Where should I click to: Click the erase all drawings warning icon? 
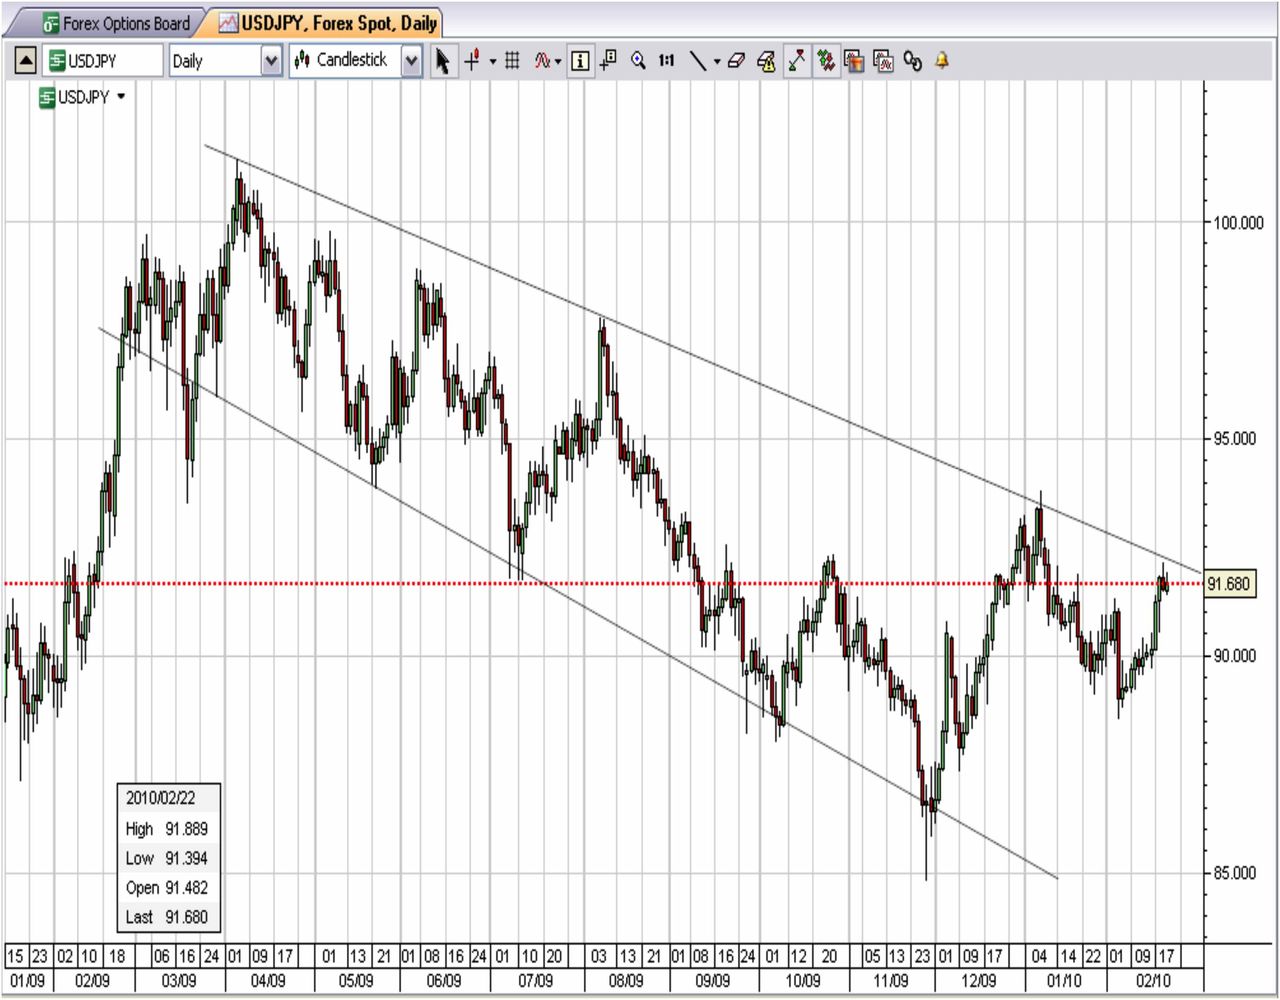[x=767, y=61]
